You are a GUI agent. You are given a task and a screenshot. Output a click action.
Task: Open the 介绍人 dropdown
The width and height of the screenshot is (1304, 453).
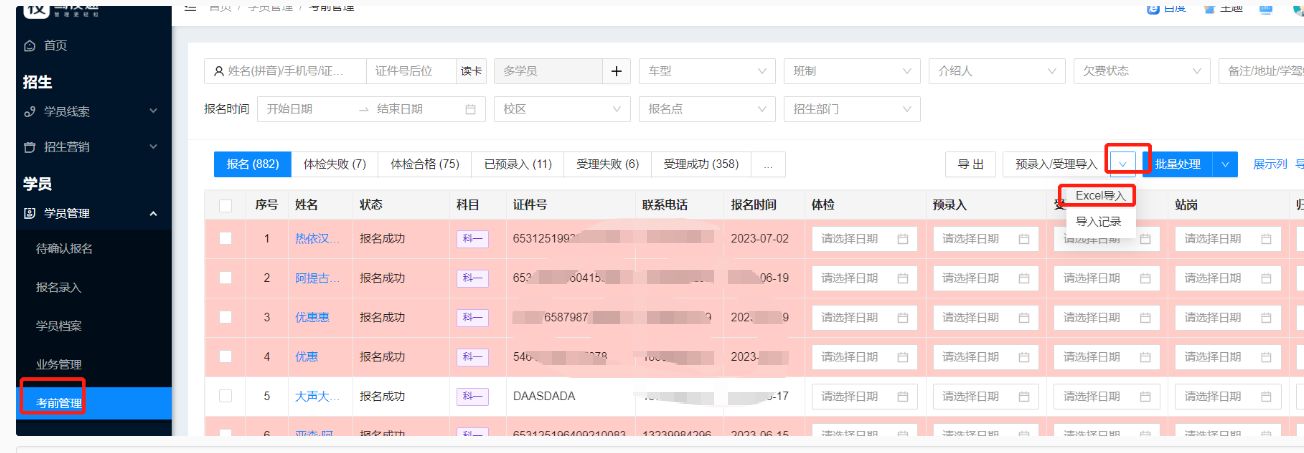pyautogui.click(x=997, y=71)
